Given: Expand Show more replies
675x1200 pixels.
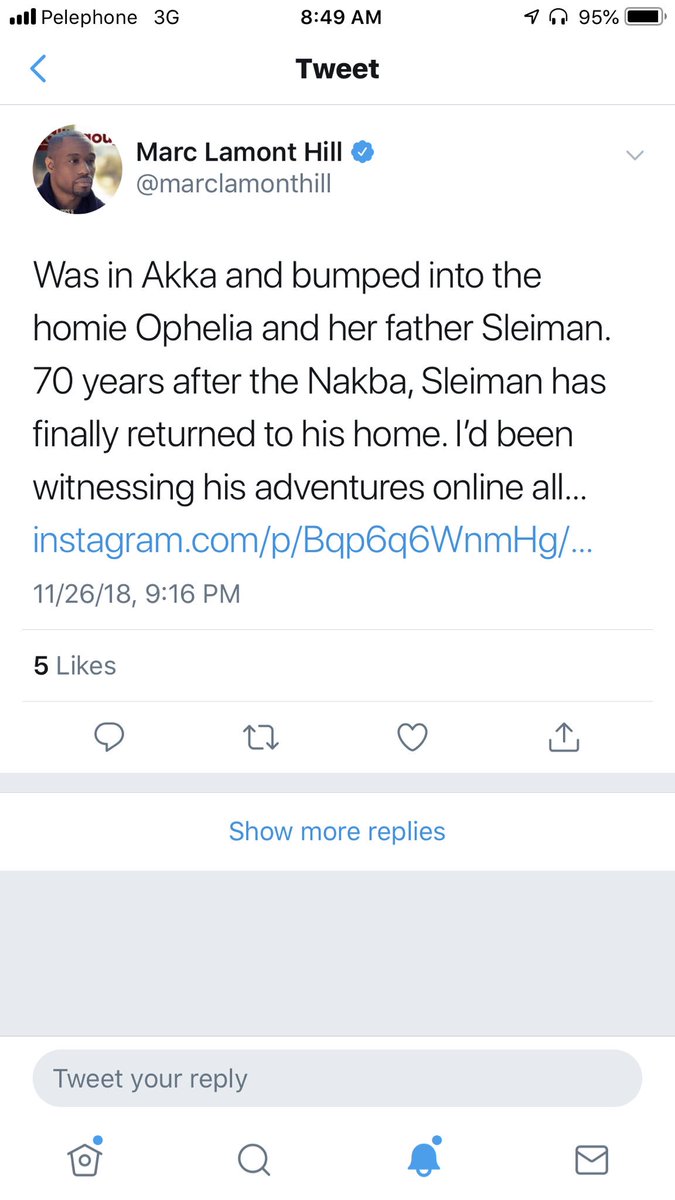Looking at the screenshot, I should coord(337,831).
